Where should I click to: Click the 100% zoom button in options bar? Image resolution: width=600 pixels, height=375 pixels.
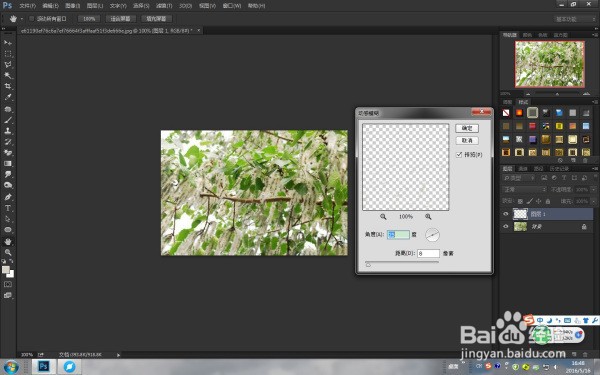point(89,18)
